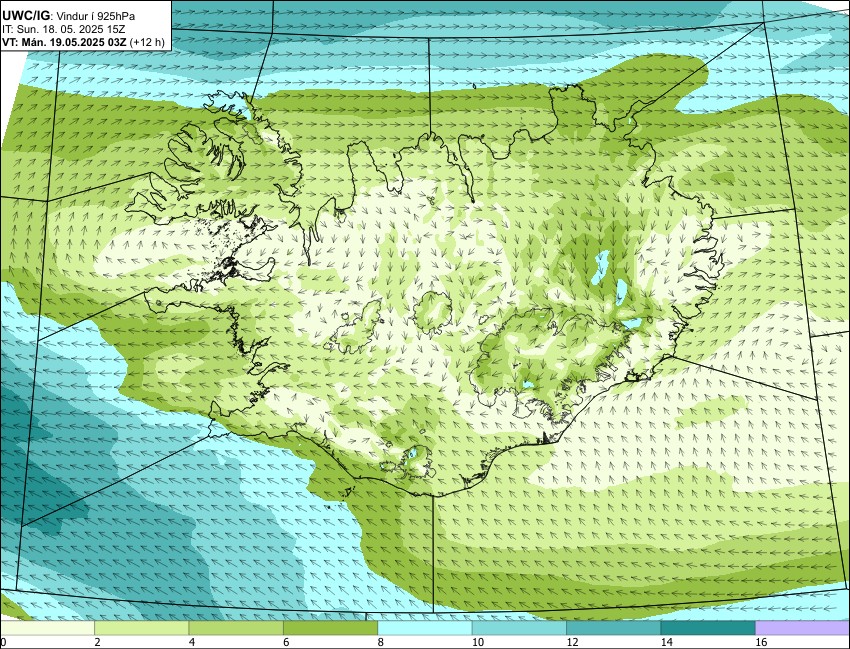Click the 'Vindur í 925hPa' label
Viewport: 850px width, 649px height.
tap(96, 17)
